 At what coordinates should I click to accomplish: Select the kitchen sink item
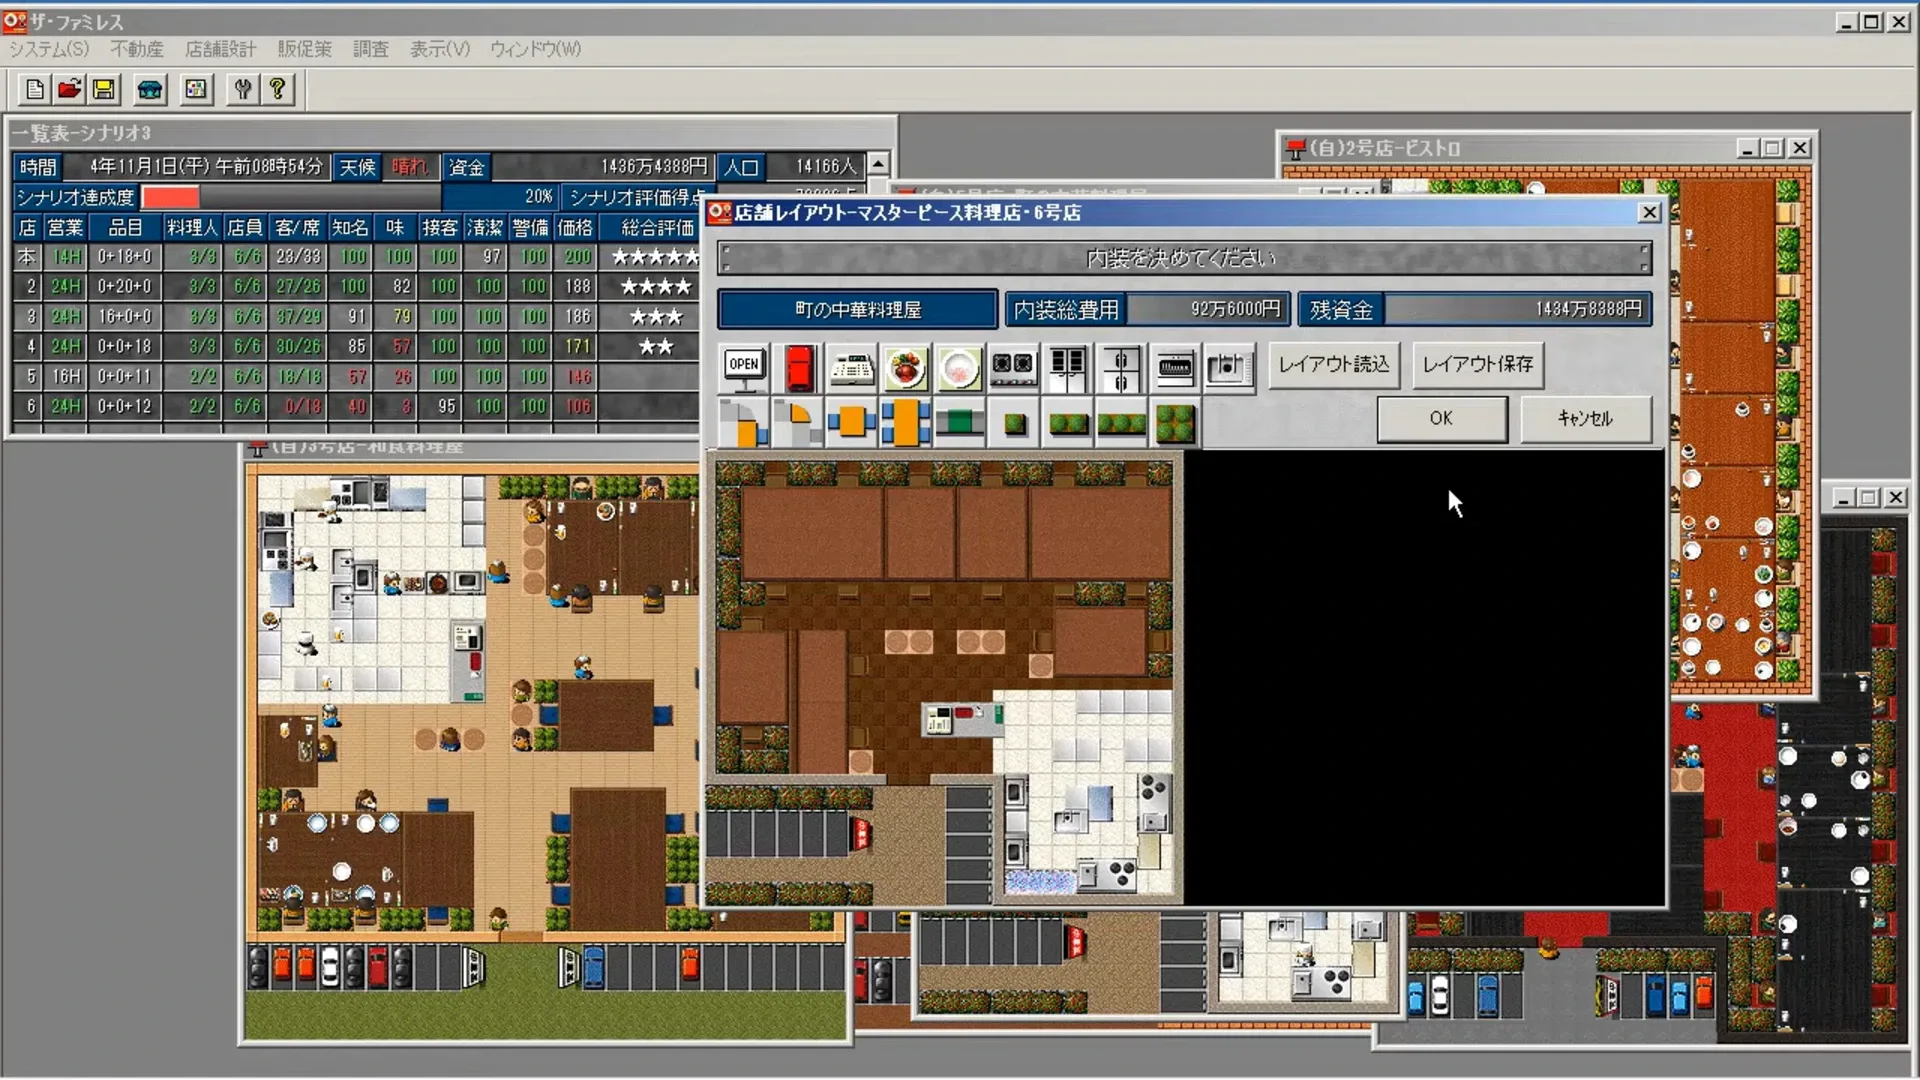tap(1229, 368)
